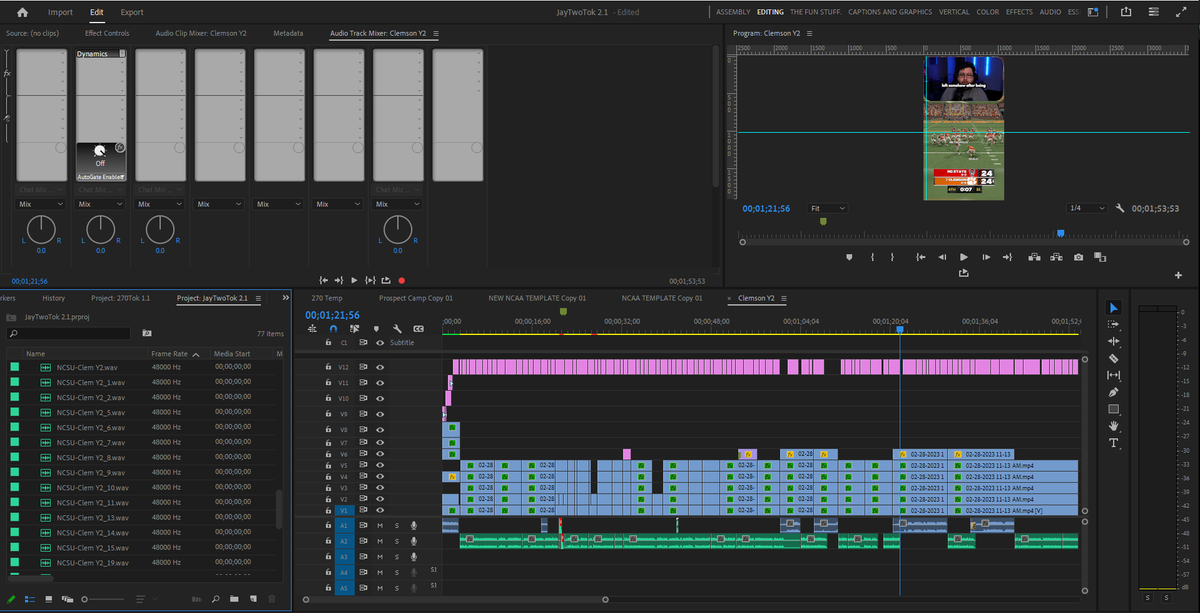This screenshot has height=613, width=1200.
Task: Step back one frame in Program monitor
Action: pyautogui.click(x=942, y=257)
